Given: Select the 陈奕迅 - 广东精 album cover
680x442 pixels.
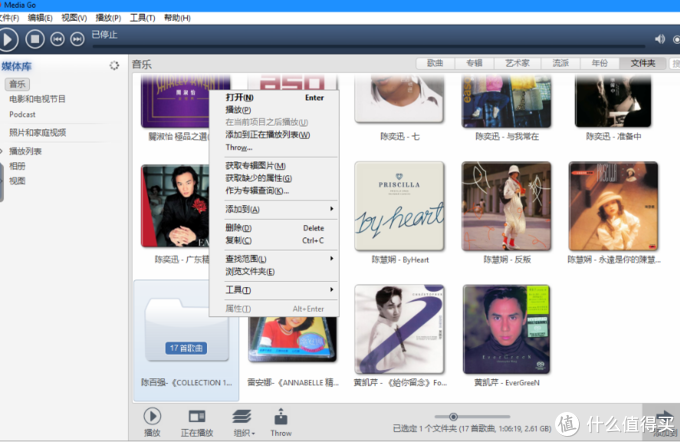Looking at the screenshot, I should click(175, 206).
